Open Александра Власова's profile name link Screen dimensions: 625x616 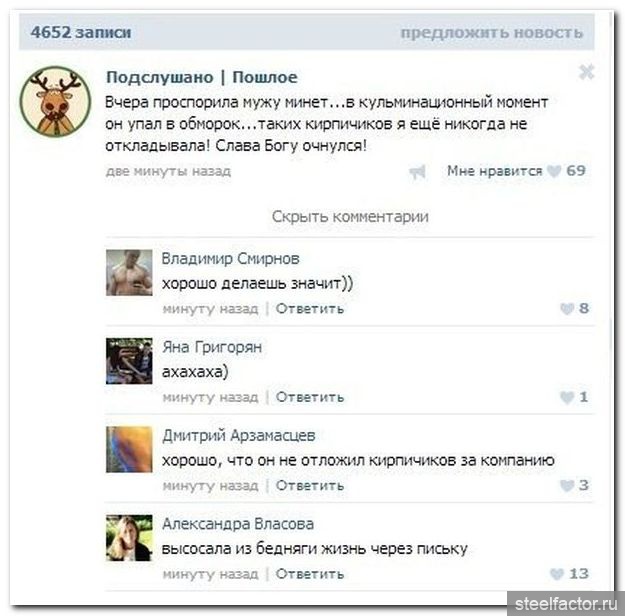tap(238, 524)
